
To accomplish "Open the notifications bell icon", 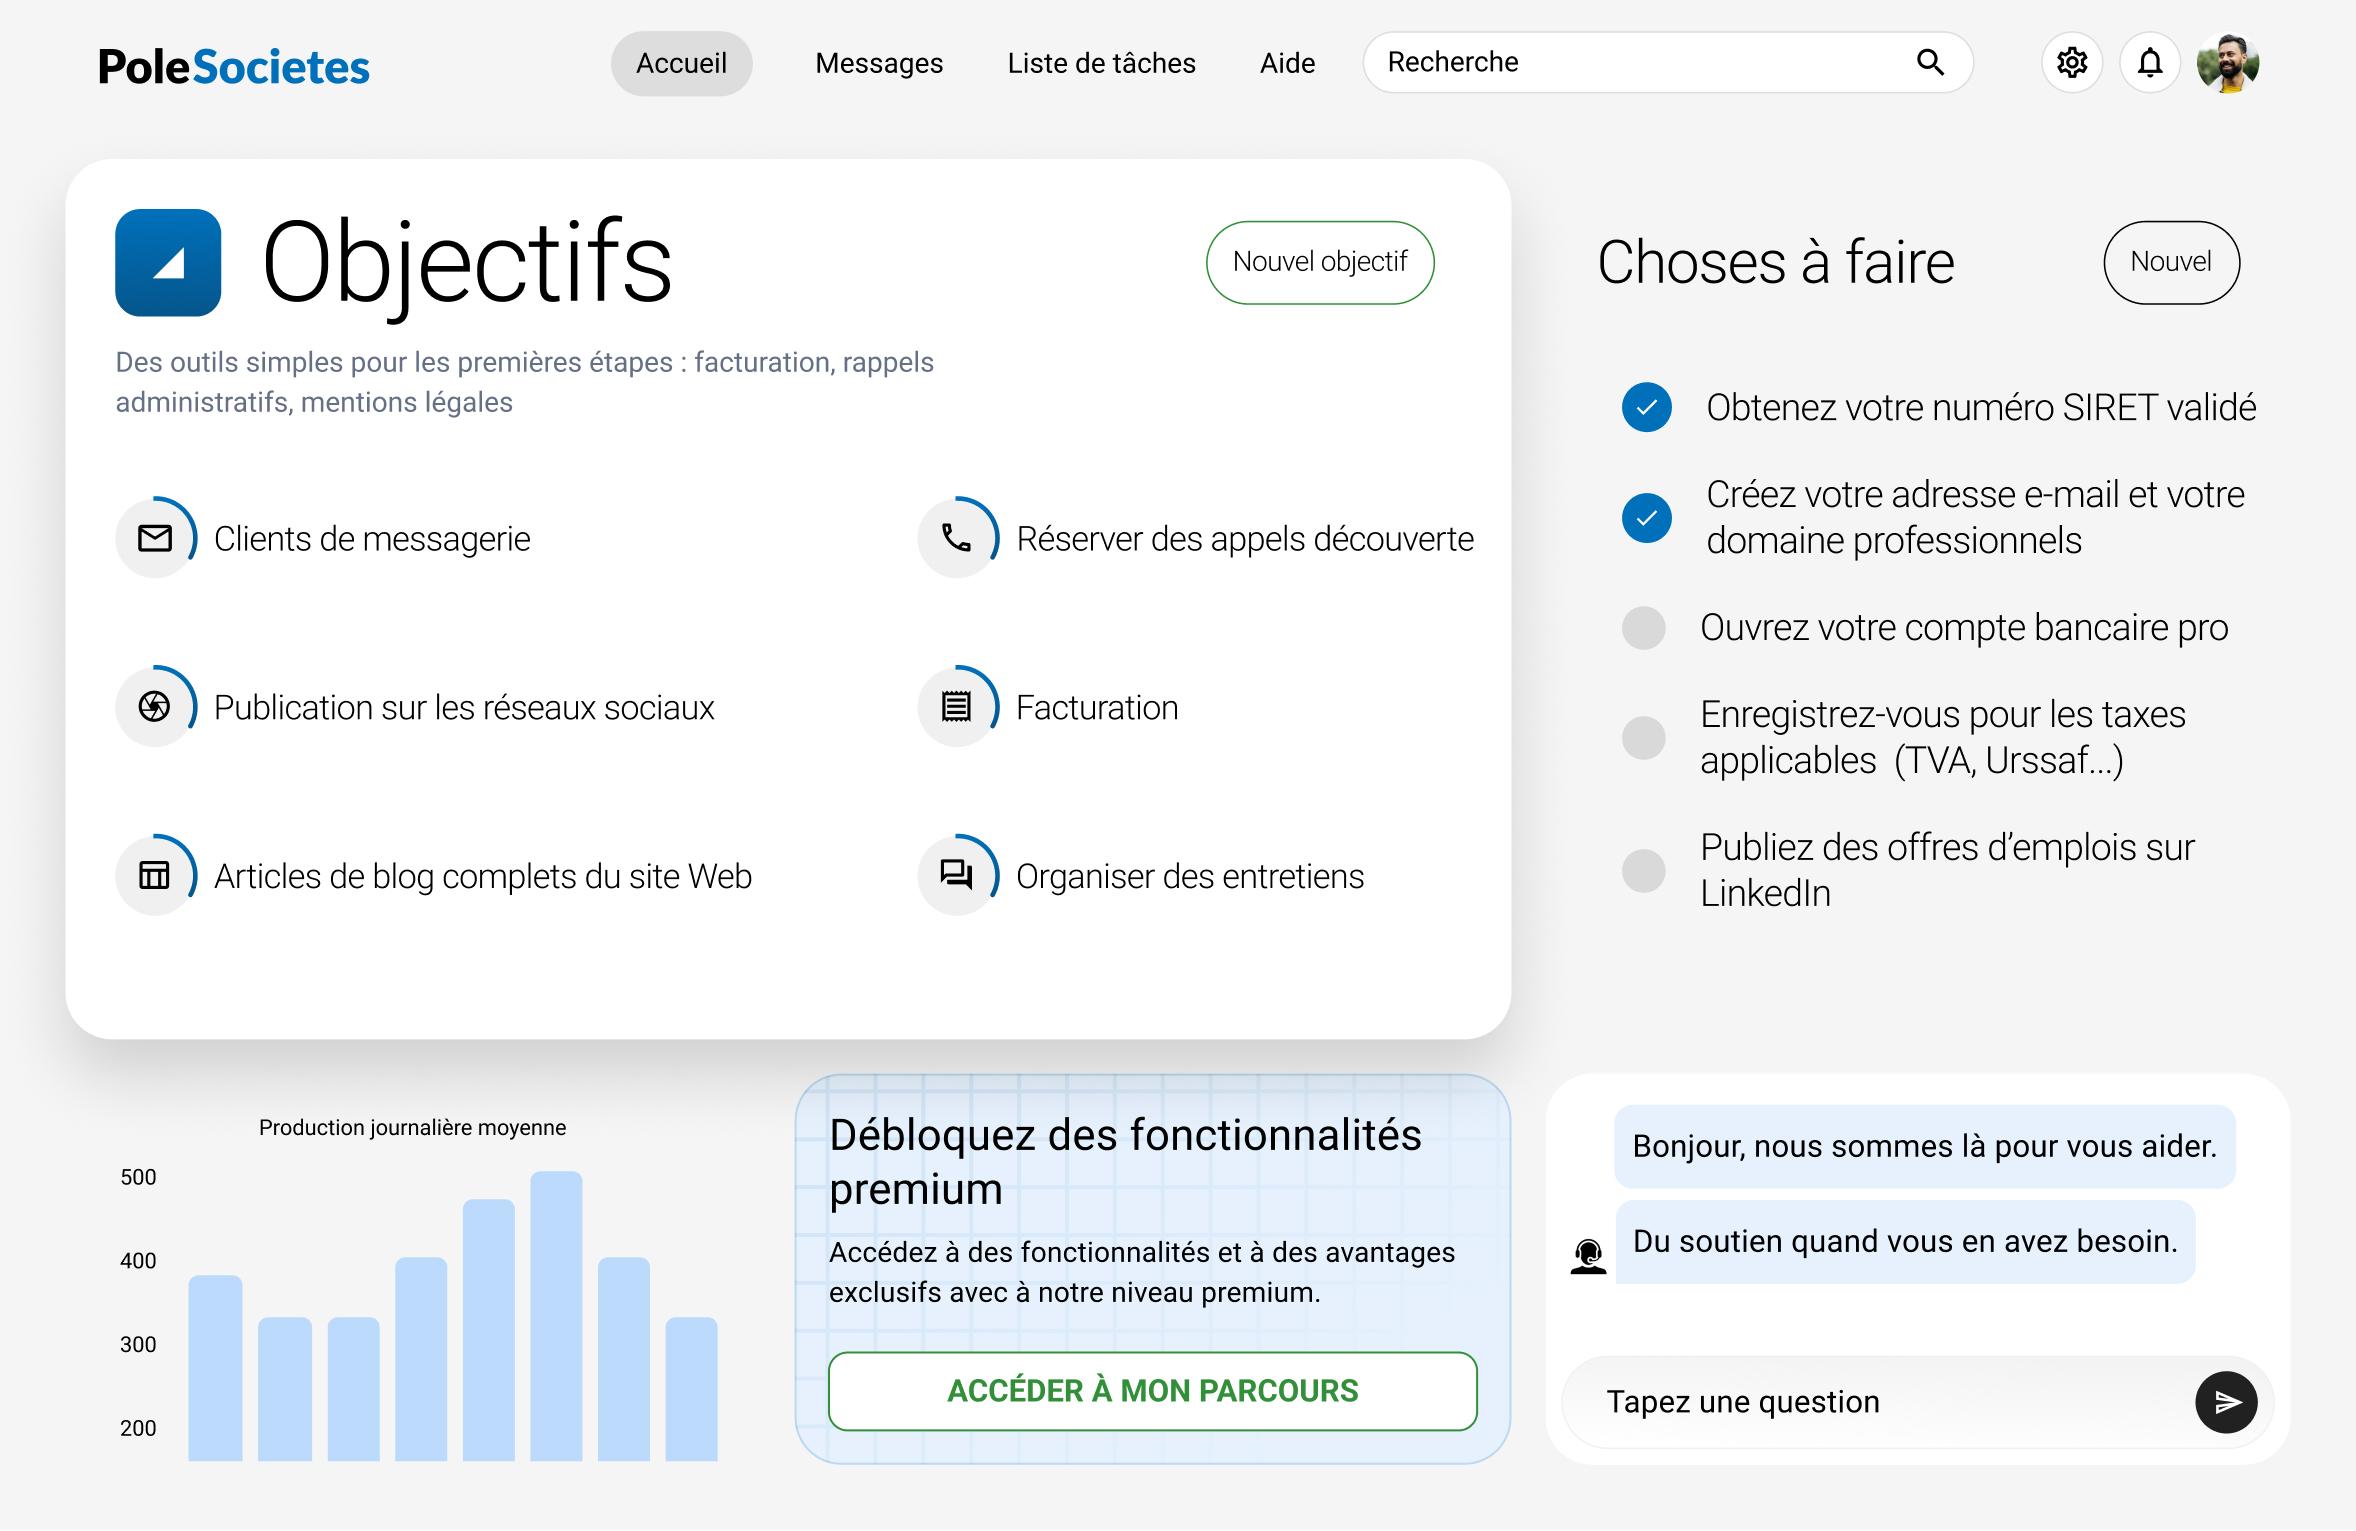I will (x=2150, y=62).
